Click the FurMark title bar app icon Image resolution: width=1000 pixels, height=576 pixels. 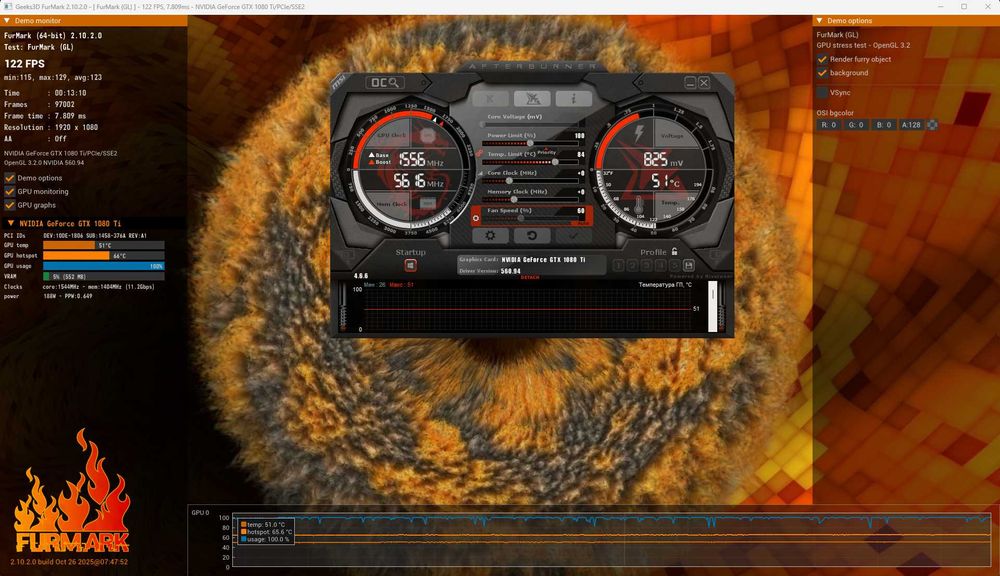pyautogui.click(x=8, y=6)
